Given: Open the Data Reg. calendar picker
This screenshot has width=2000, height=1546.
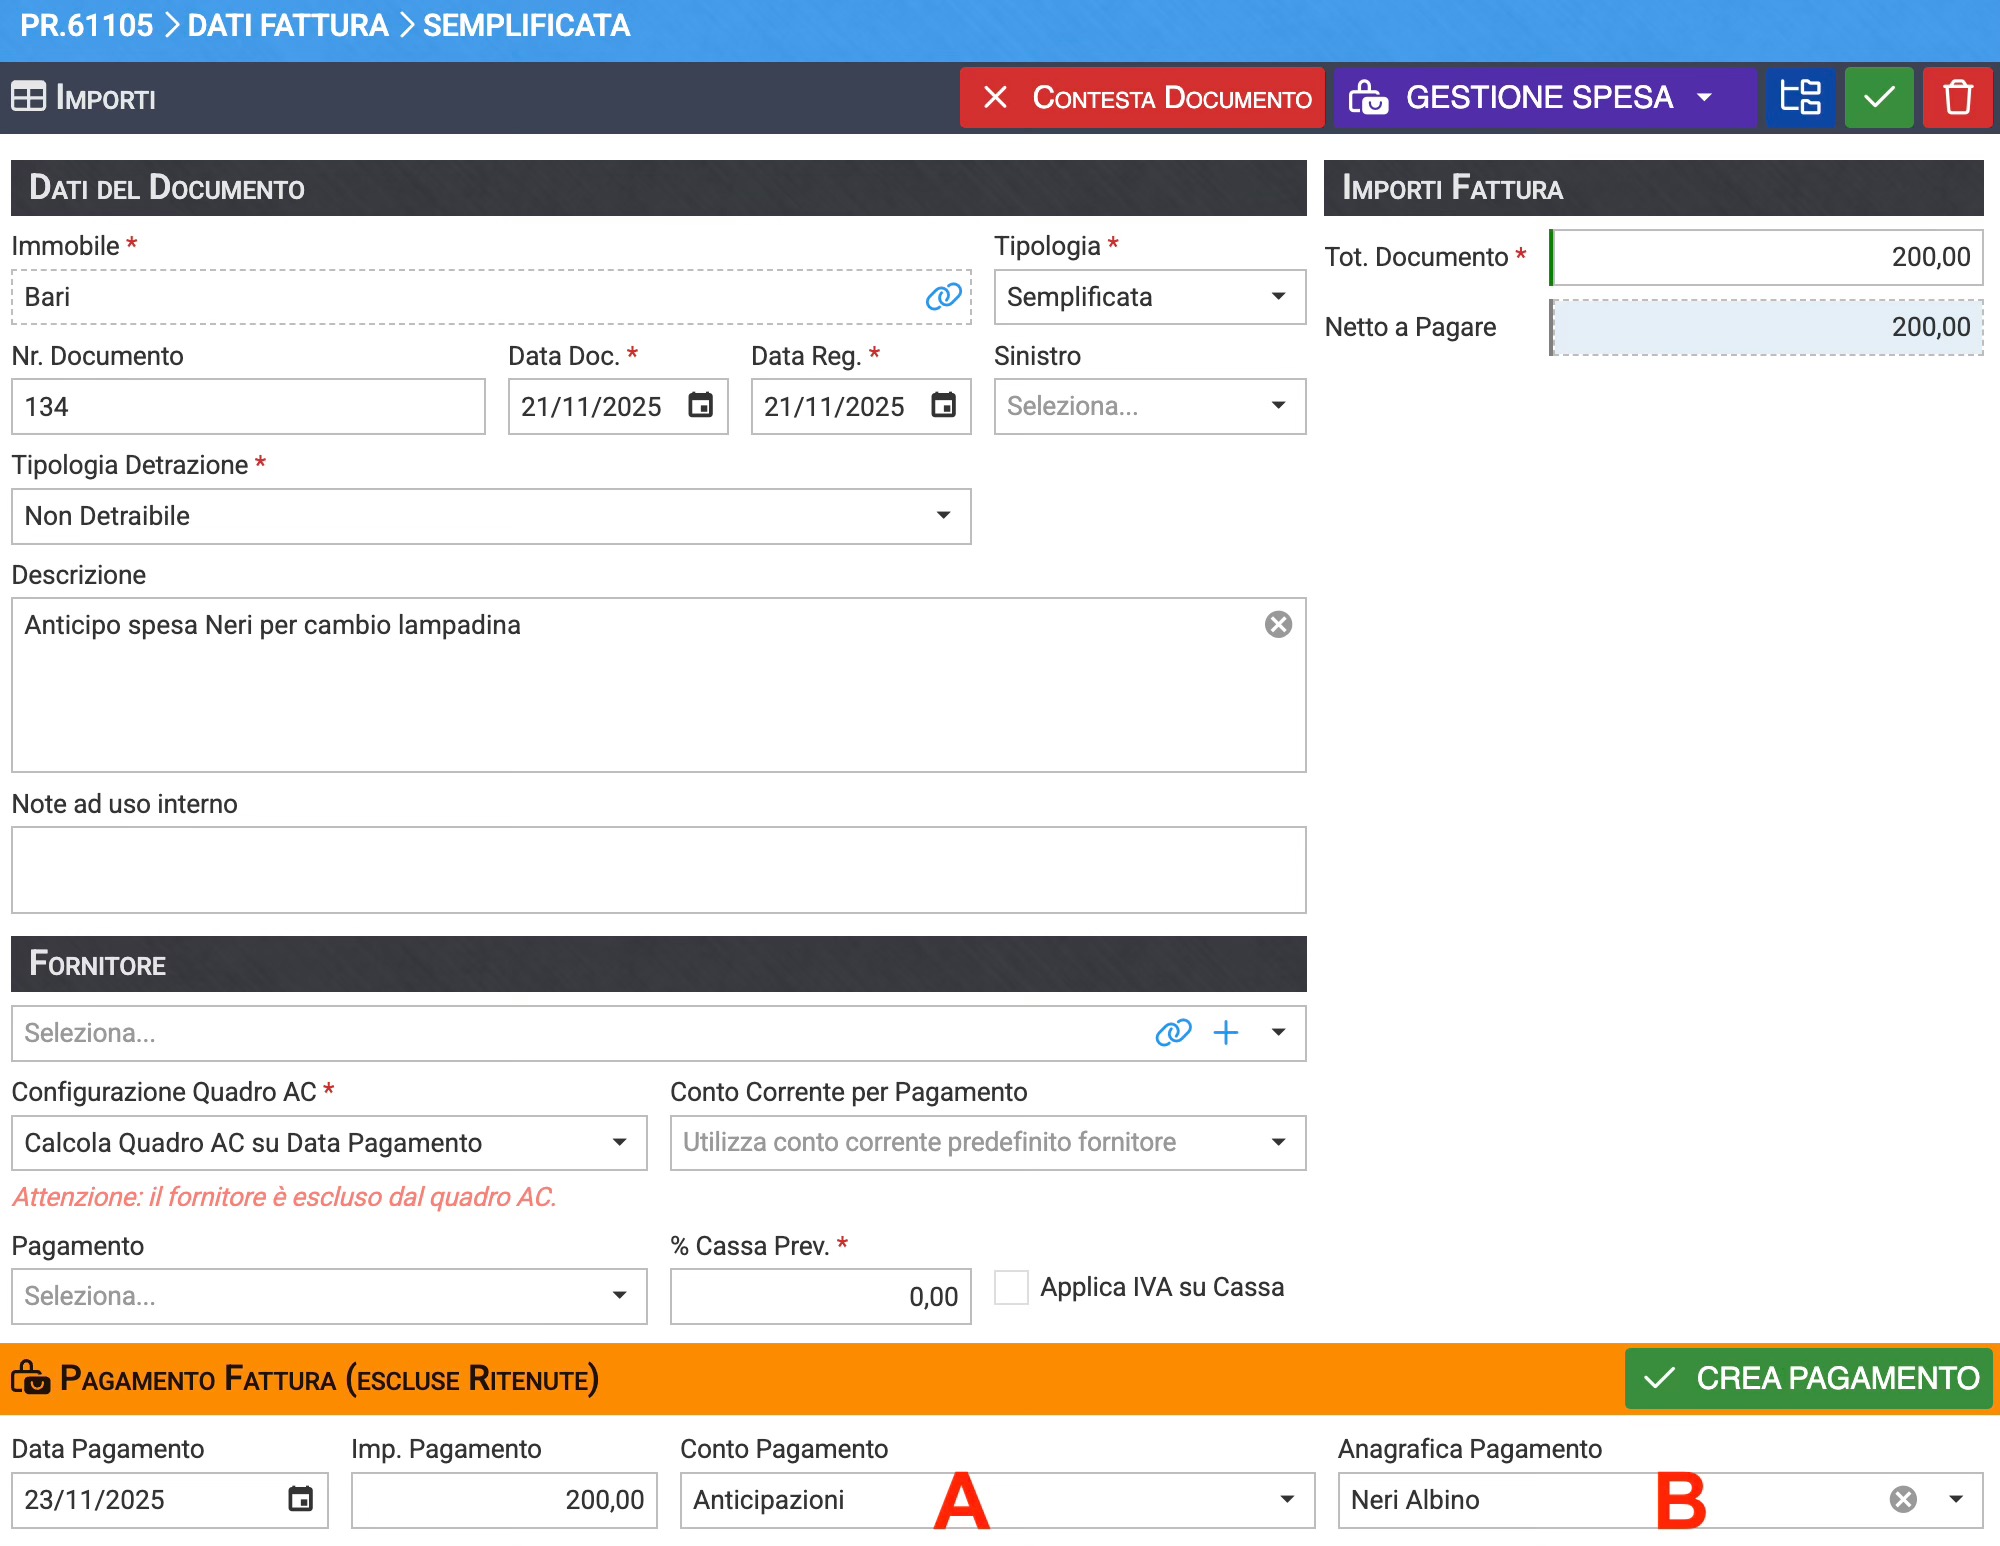Looking at the screenshot, I should click(943, 405).
